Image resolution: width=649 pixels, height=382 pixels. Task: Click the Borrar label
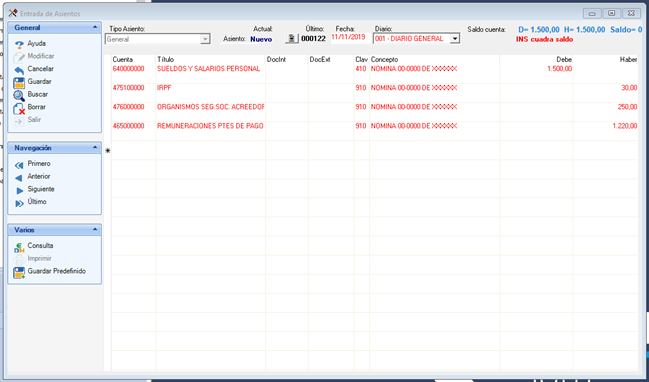36,107
